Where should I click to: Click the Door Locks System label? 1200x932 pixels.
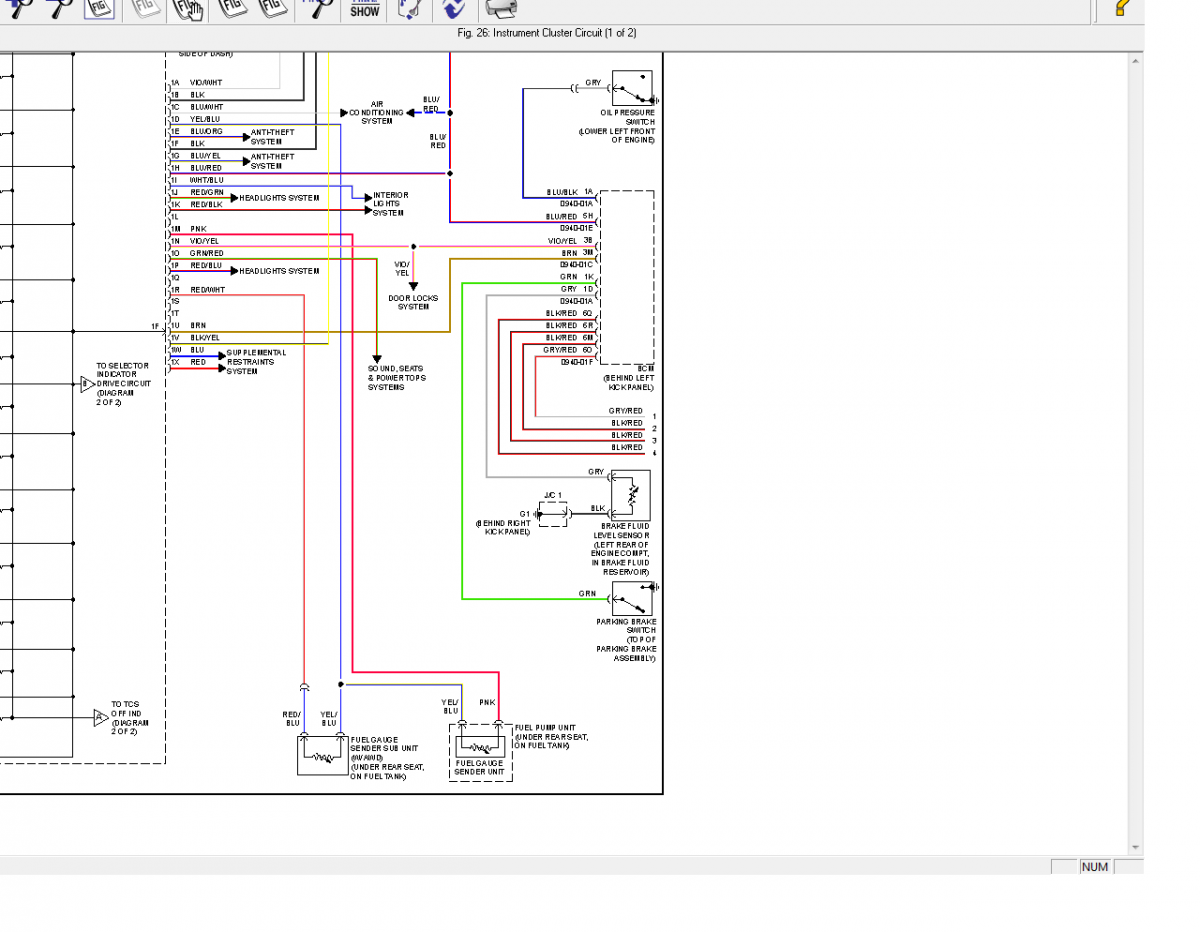[413, 302]
